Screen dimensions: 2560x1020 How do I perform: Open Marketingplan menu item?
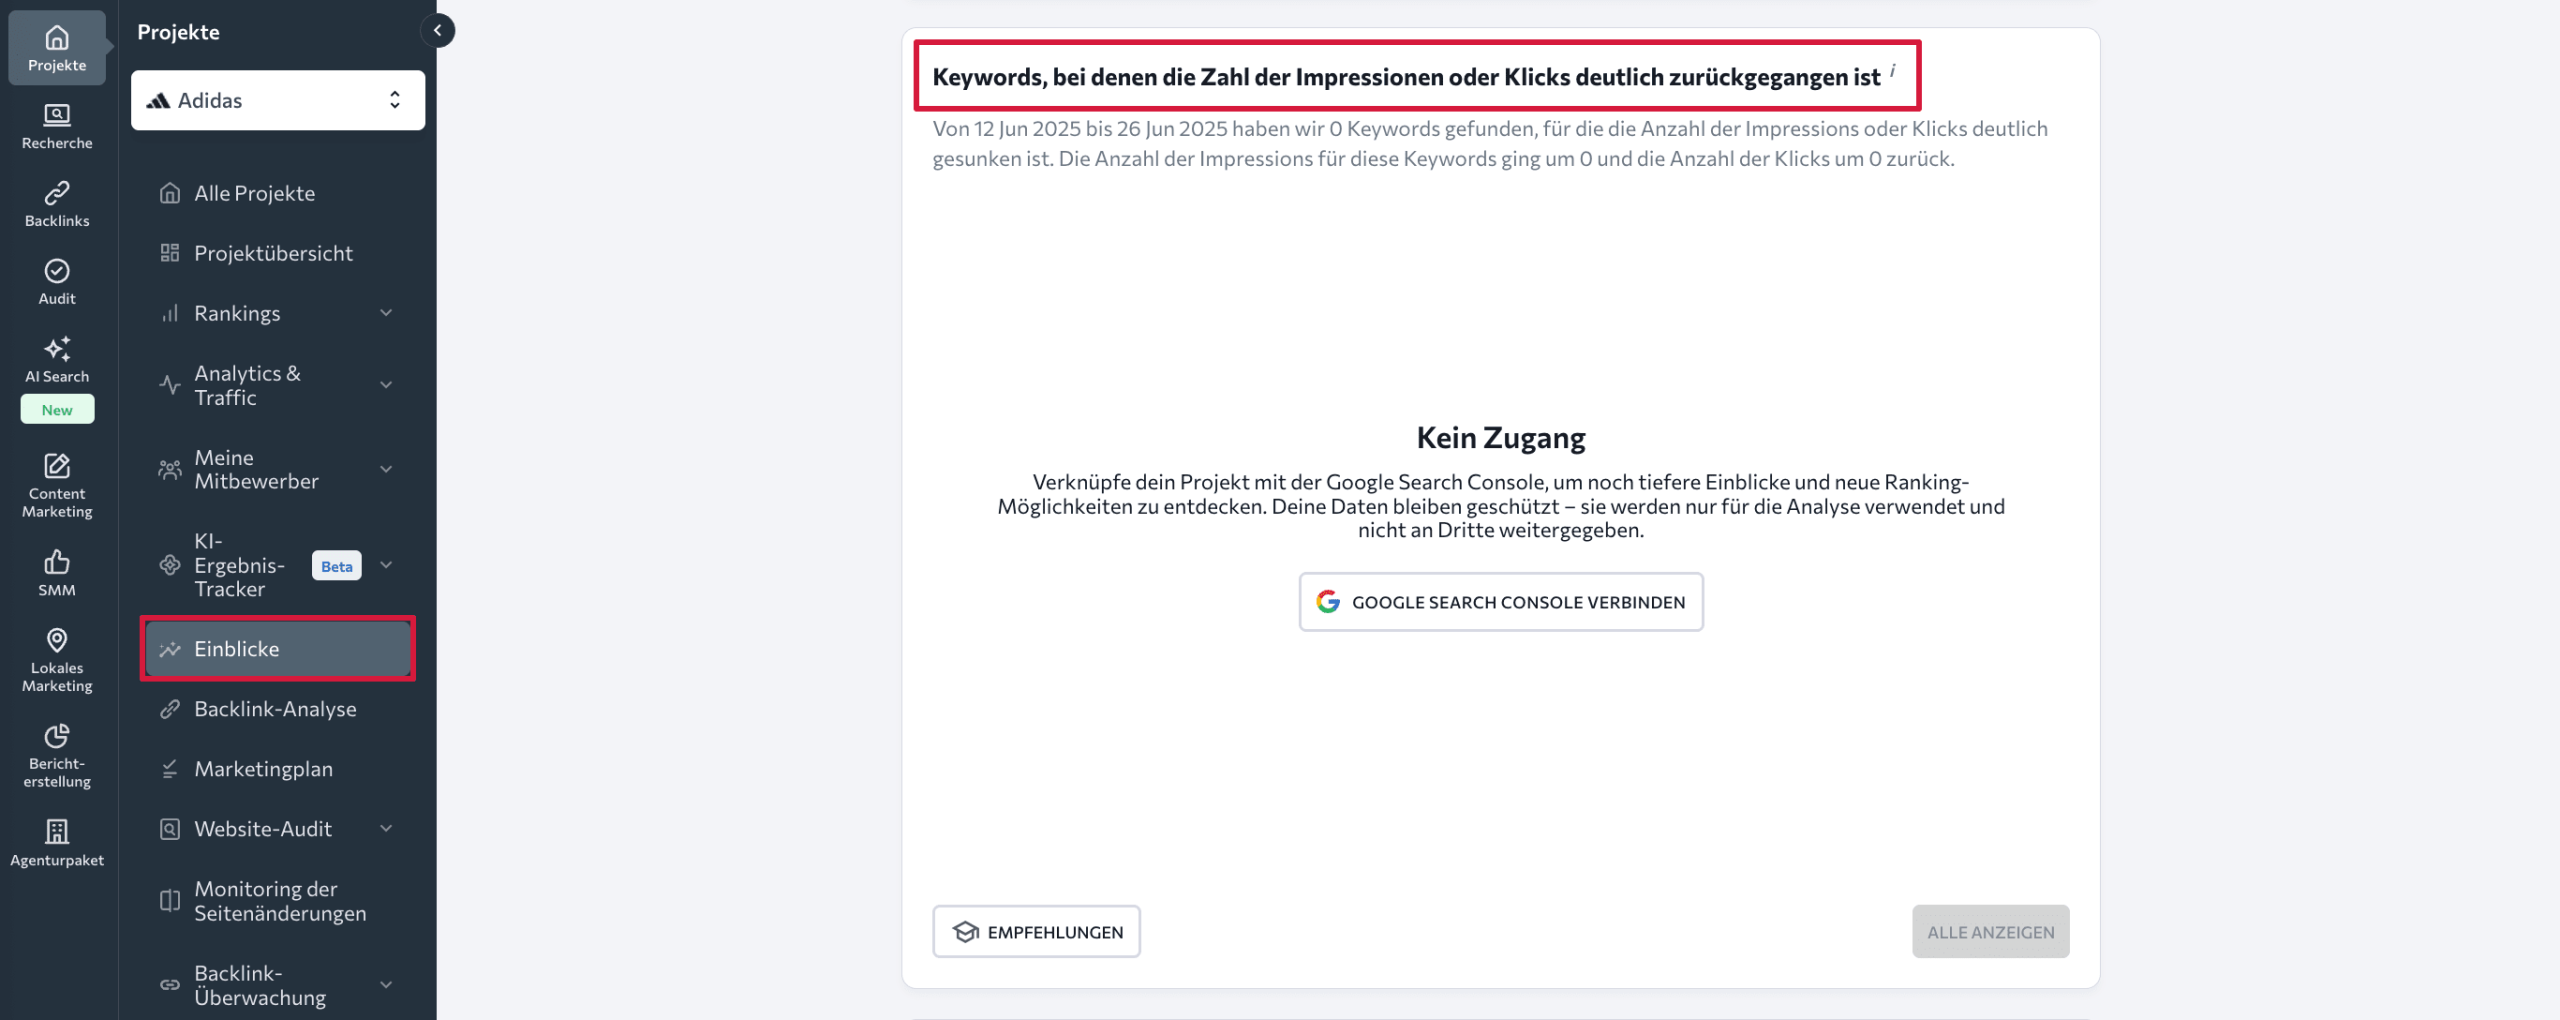coord(278,769)
